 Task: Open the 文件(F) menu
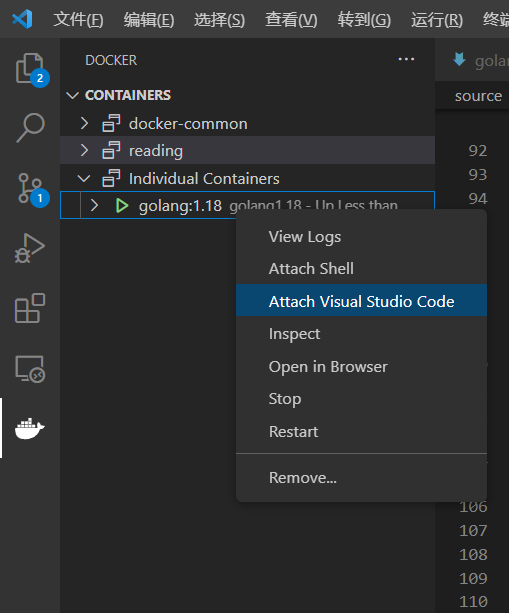[79, 20]
